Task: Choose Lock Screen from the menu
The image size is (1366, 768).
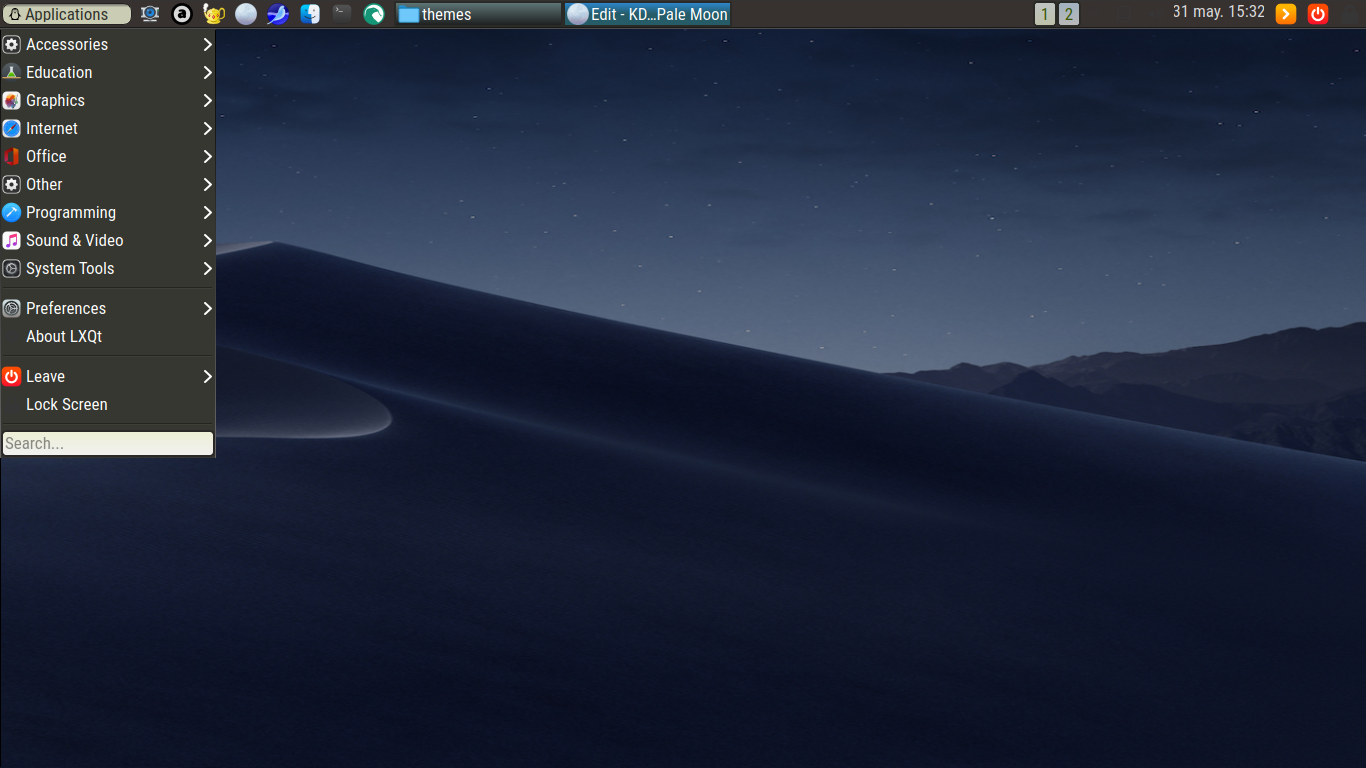Action: [108, 404]
